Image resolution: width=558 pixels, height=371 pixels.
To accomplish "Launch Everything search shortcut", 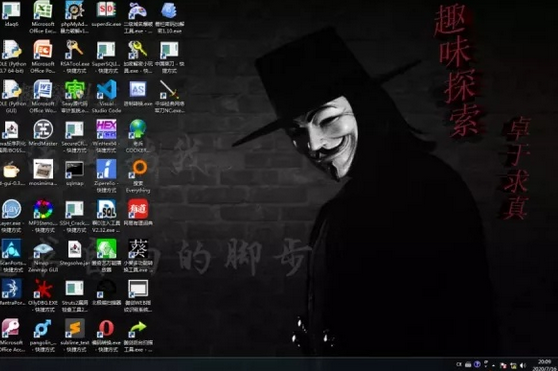I will 138,176.
